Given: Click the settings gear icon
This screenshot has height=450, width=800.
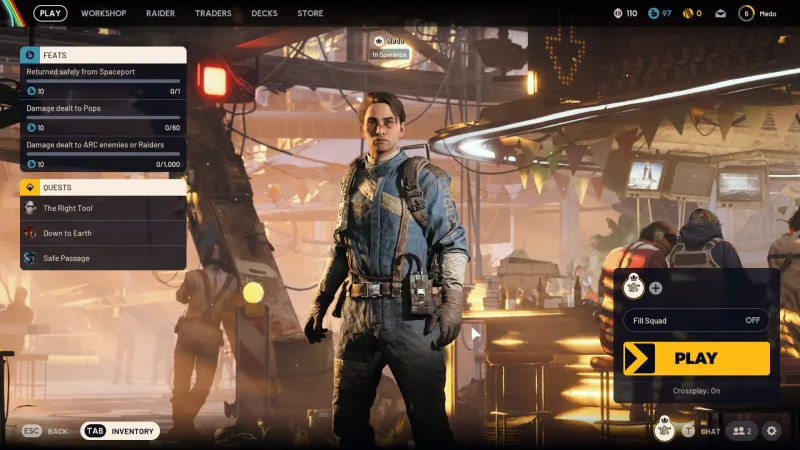Looking at the screenshot, I should (771, 430).
